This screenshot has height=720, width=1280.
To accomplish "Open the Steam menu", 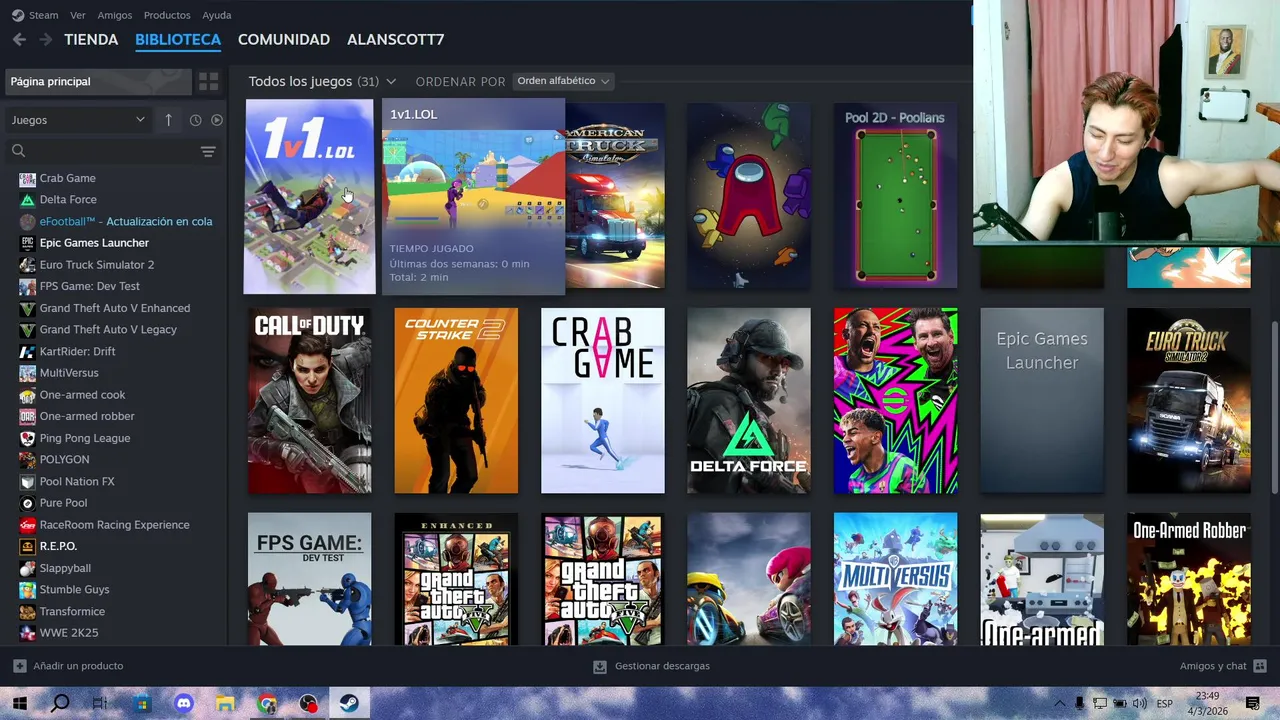I will click(x=43, y=15).
